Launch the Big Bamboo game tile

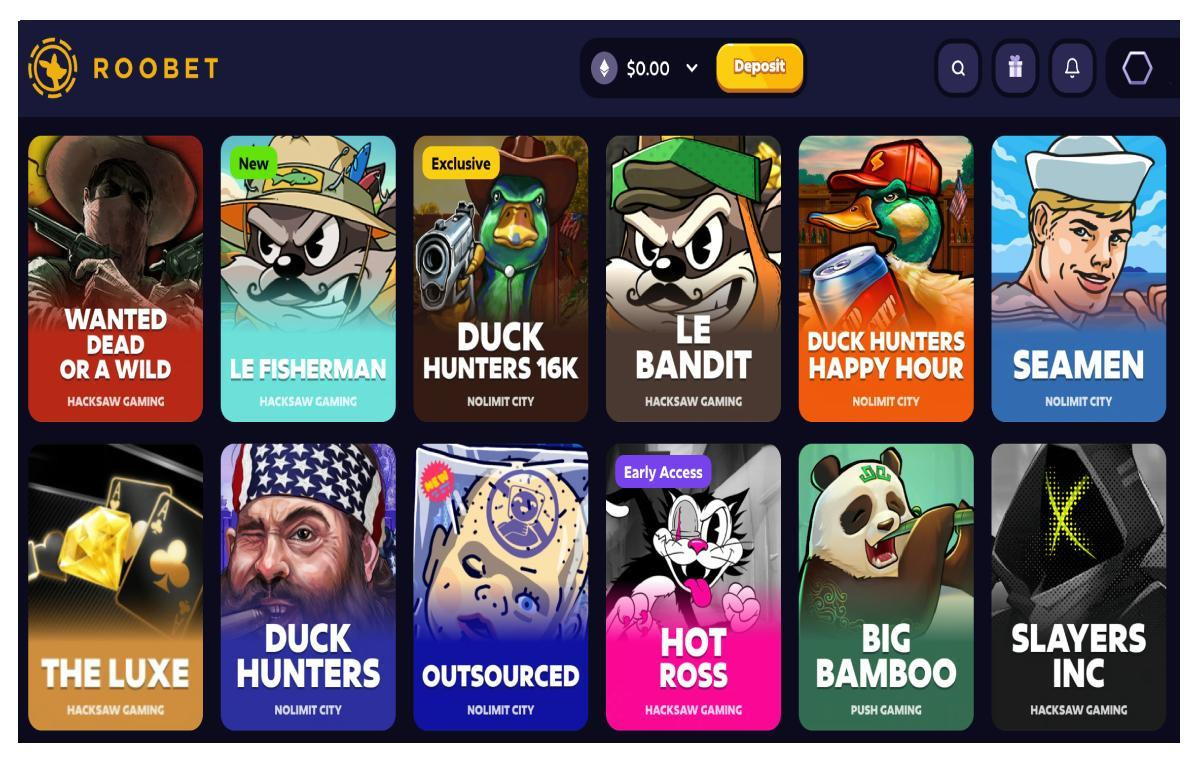(x=886, y=587)
